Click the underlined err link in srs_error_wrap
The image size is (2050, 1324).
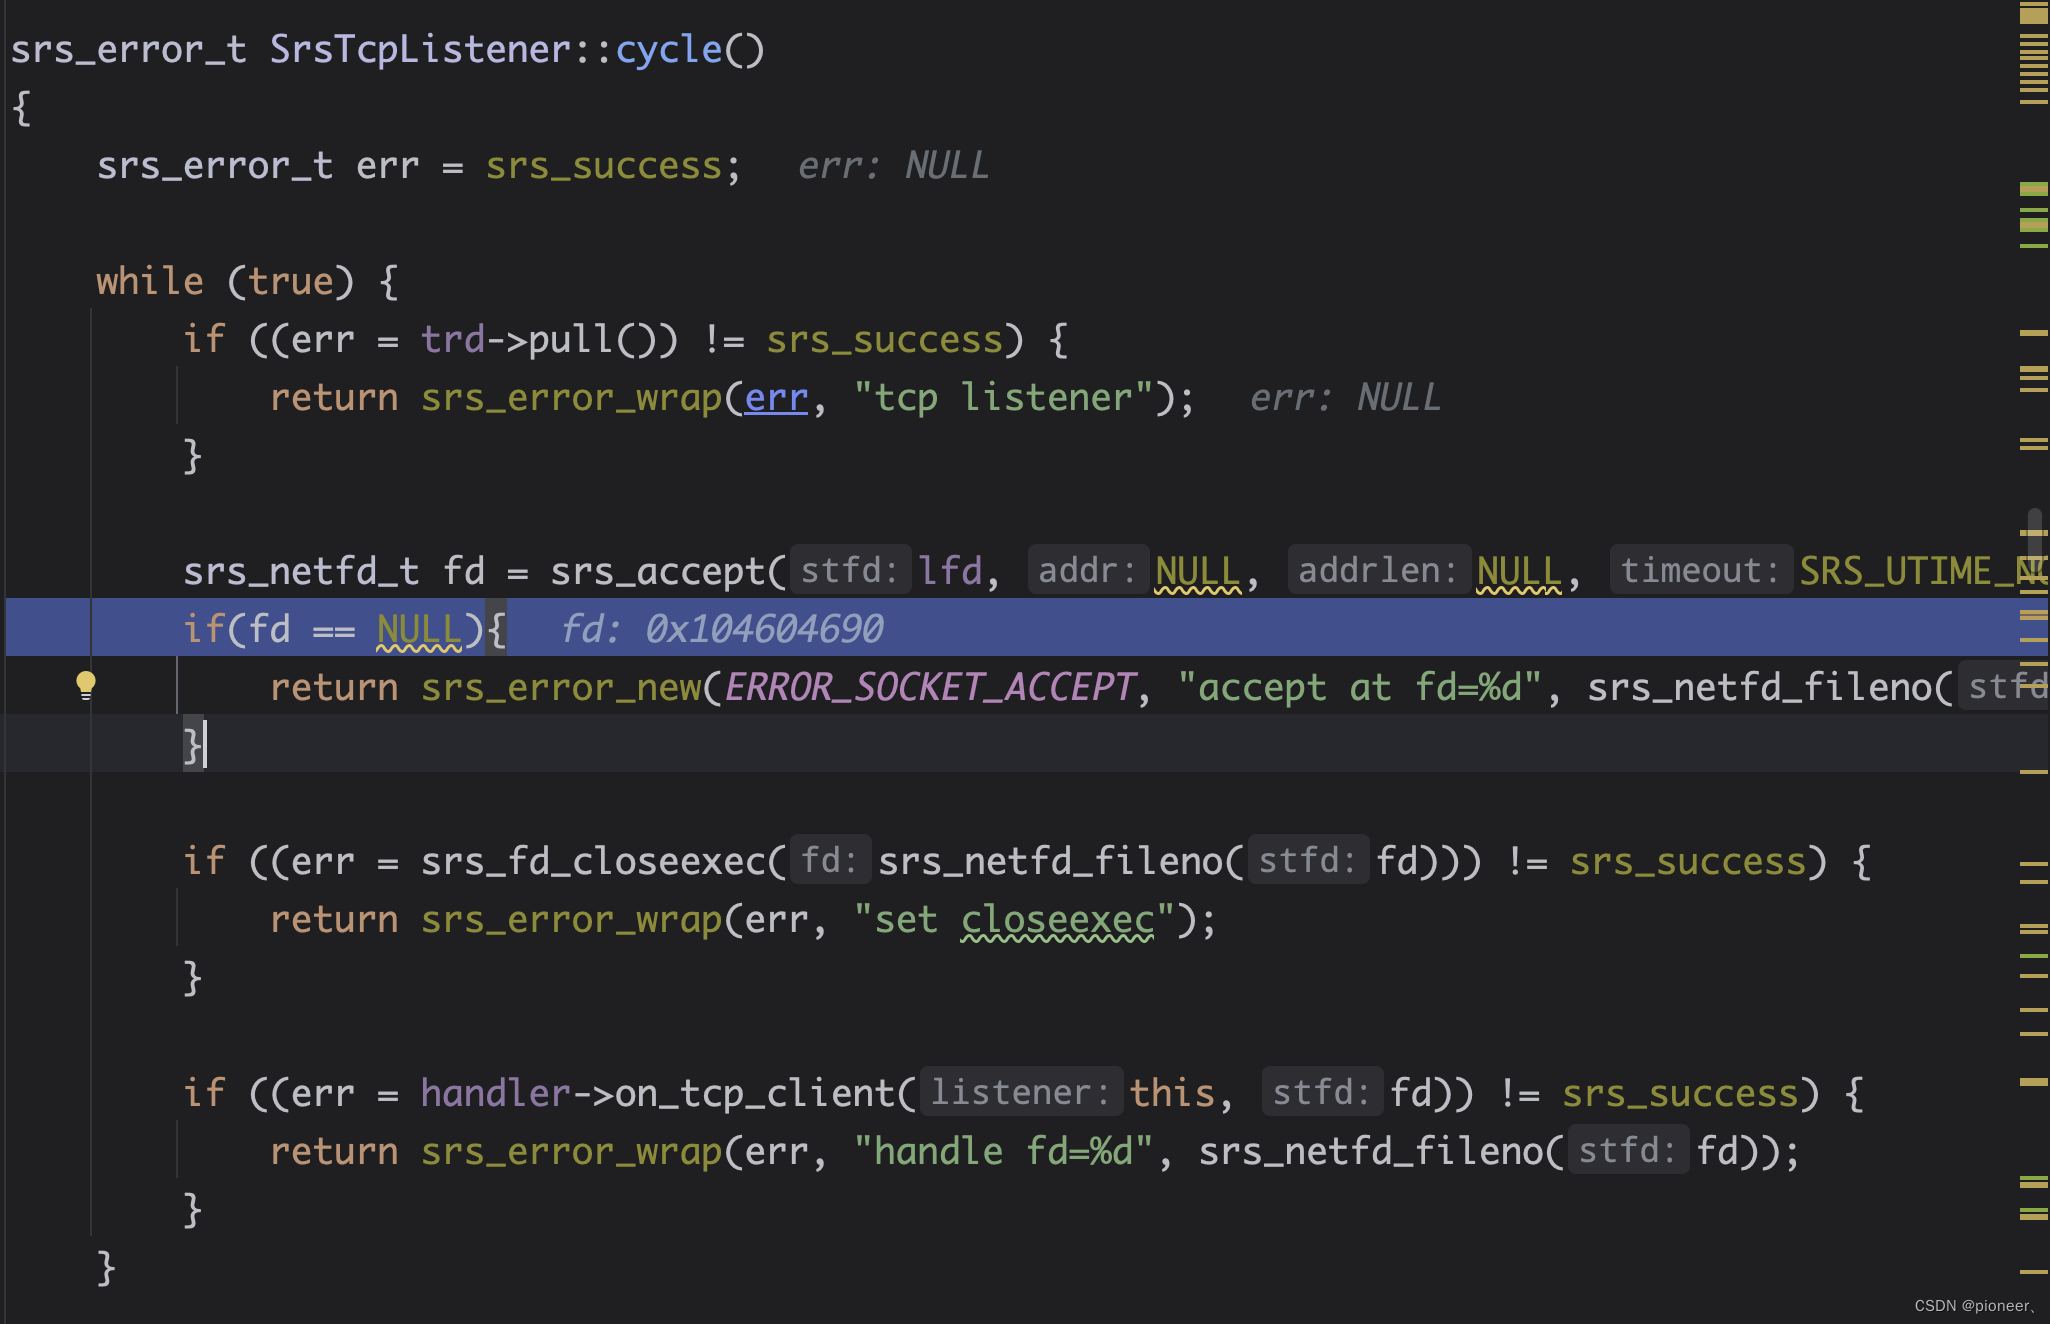[x=776, y=398]
